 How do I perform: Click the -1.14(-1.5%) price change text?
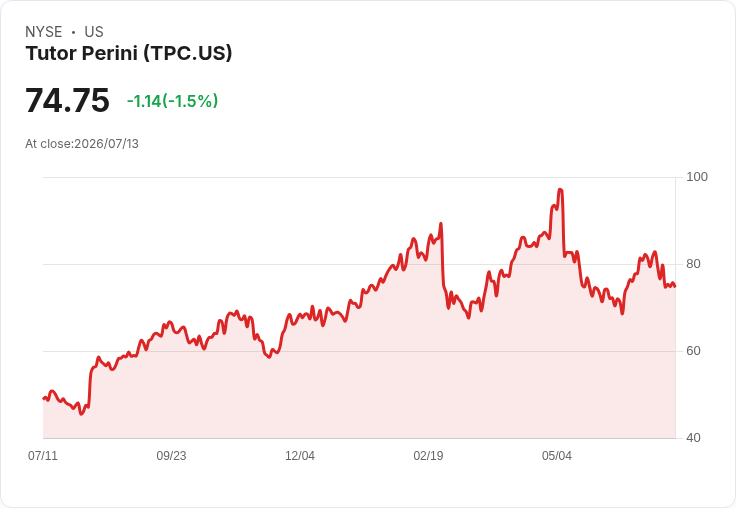coord(172,101)
